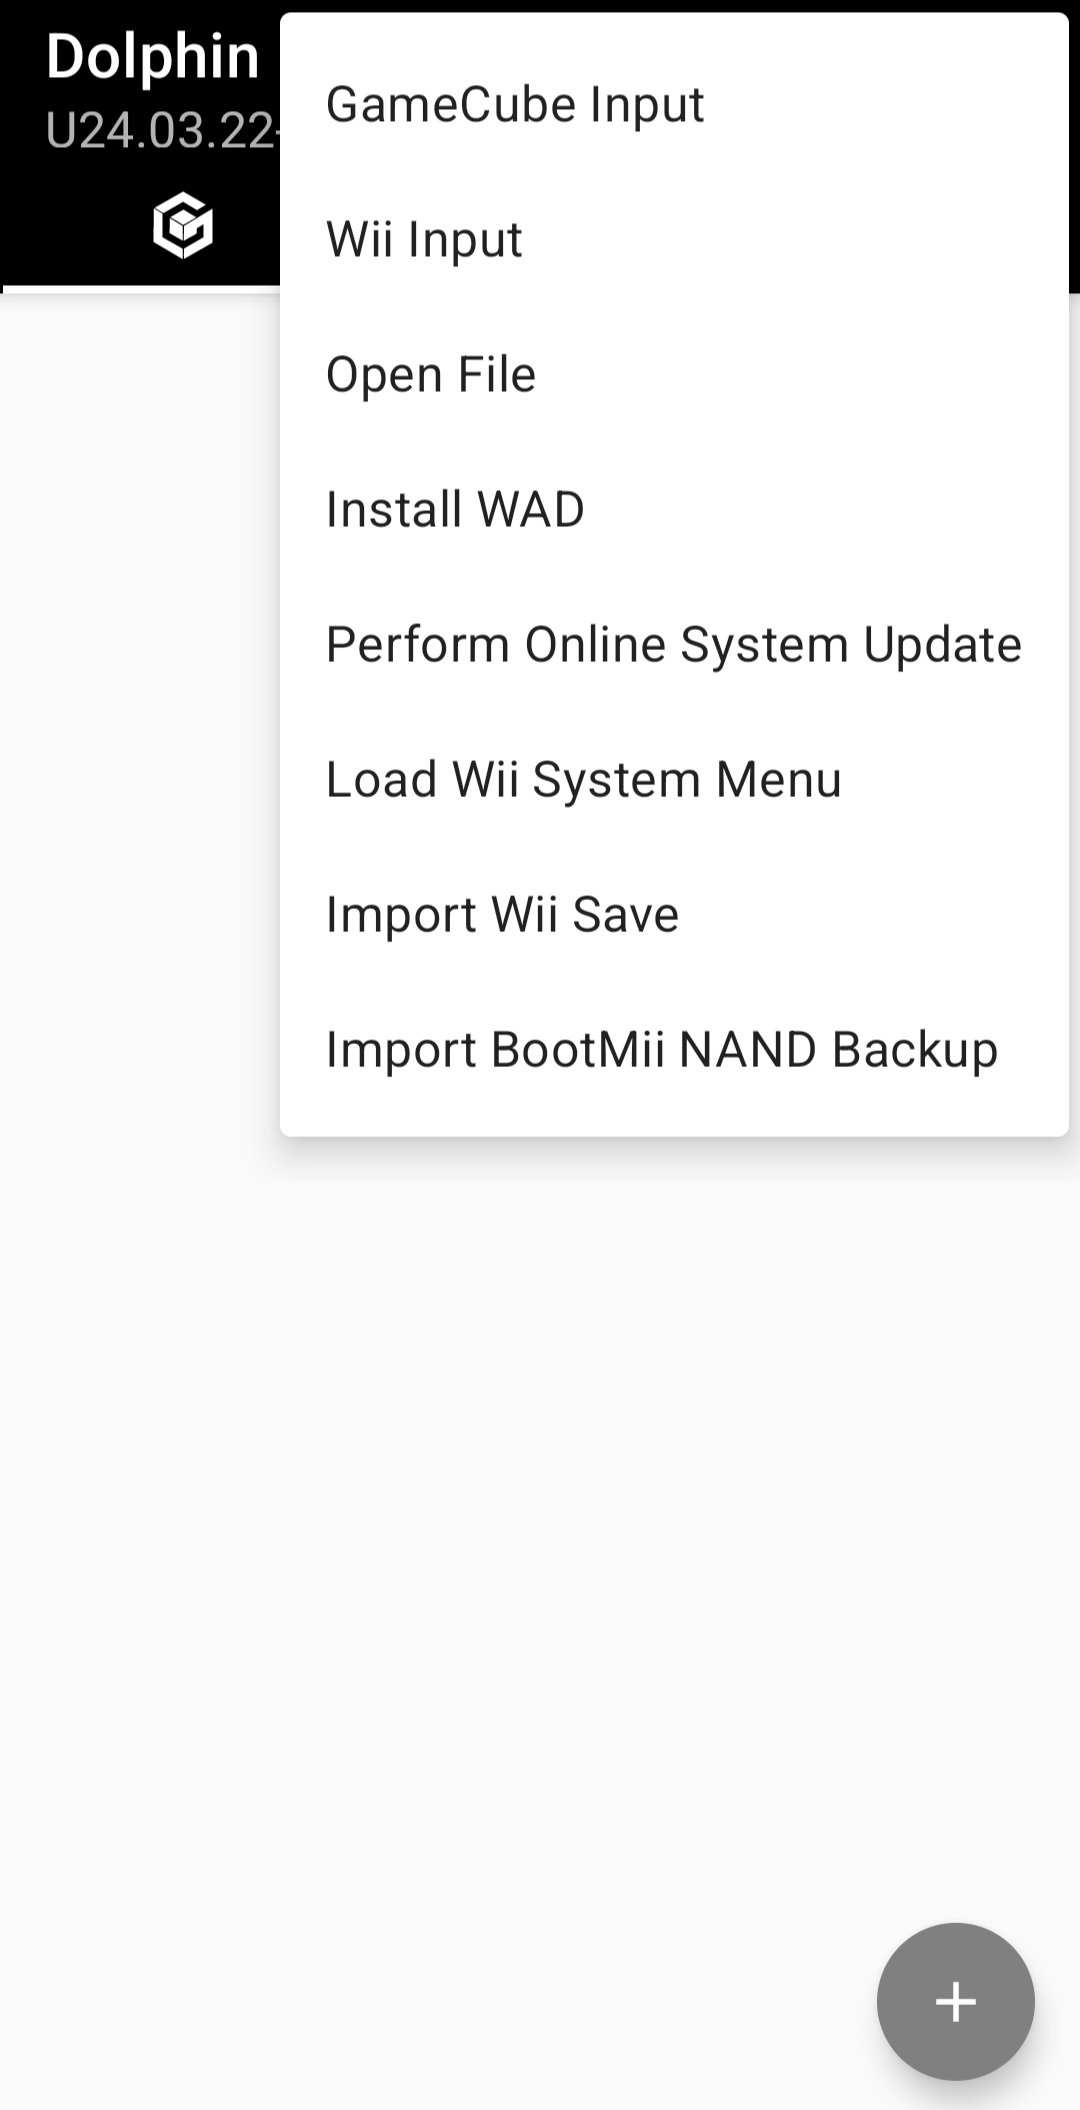Install a WAD file to NAND

click(455, 509)
